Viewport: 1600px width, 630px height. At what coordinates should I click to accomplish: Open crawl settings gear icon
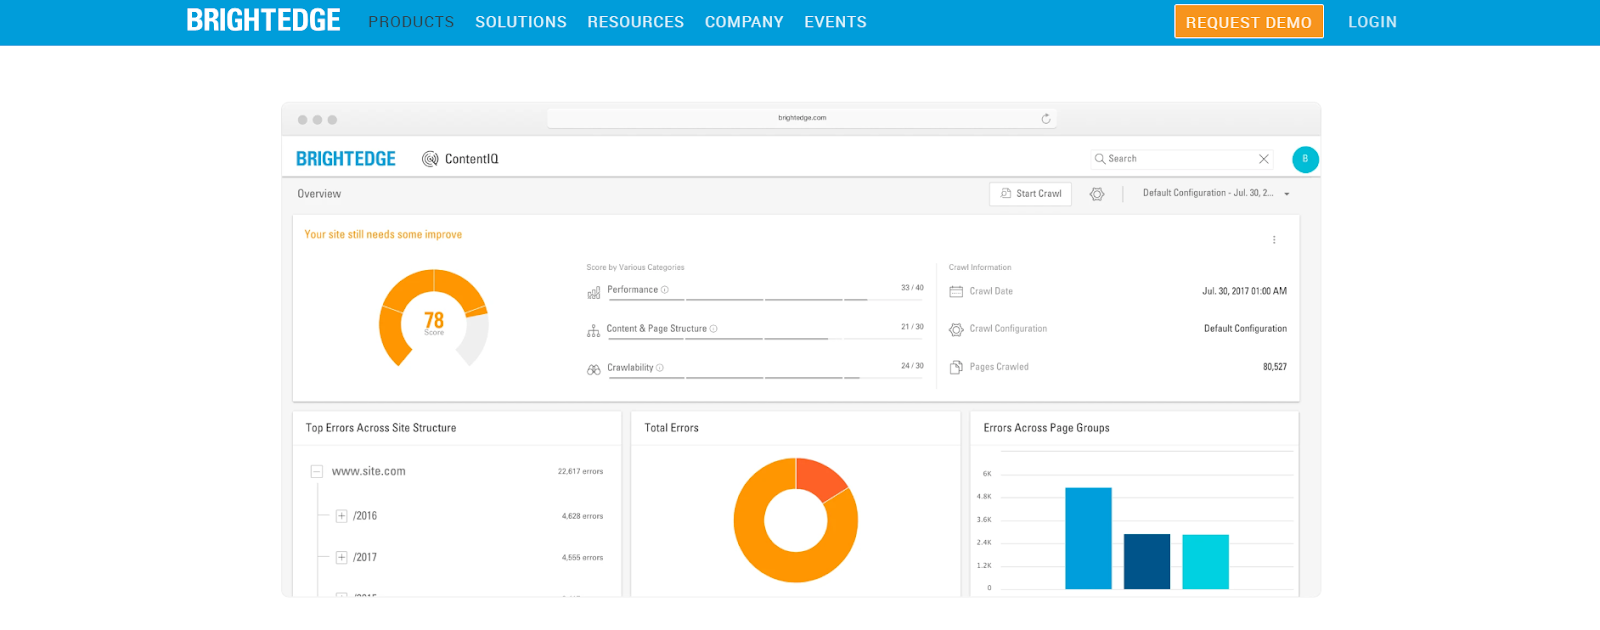click(x=1097, y=194)
